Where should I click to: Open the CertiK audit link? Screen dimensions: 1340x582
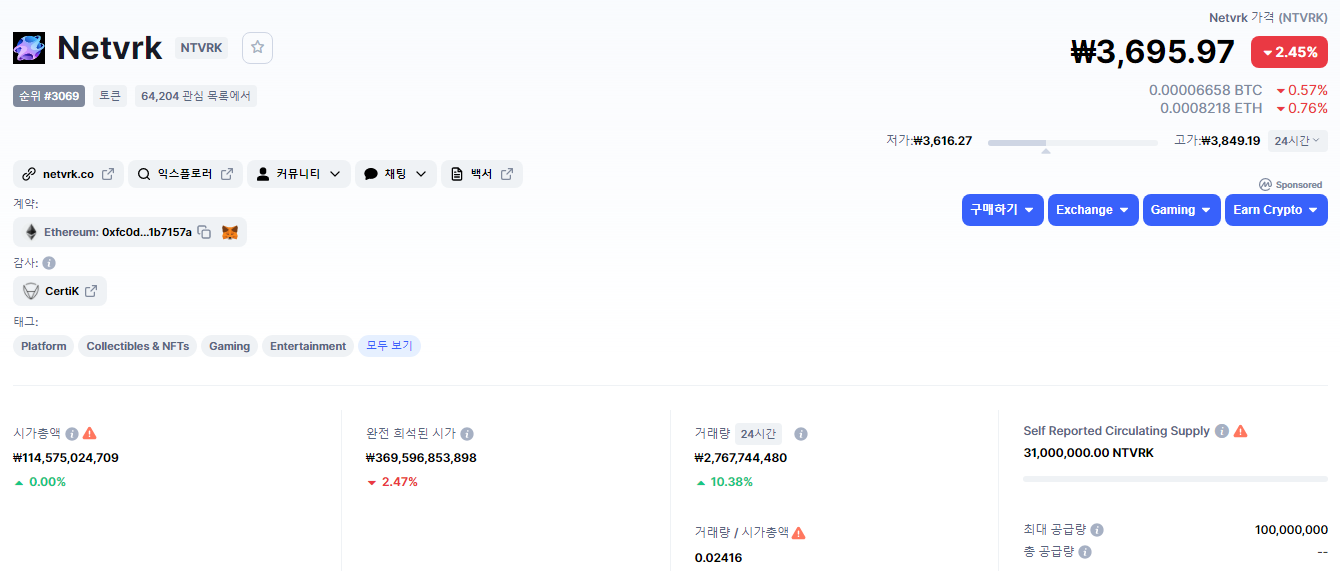click(x=60, y=291)
